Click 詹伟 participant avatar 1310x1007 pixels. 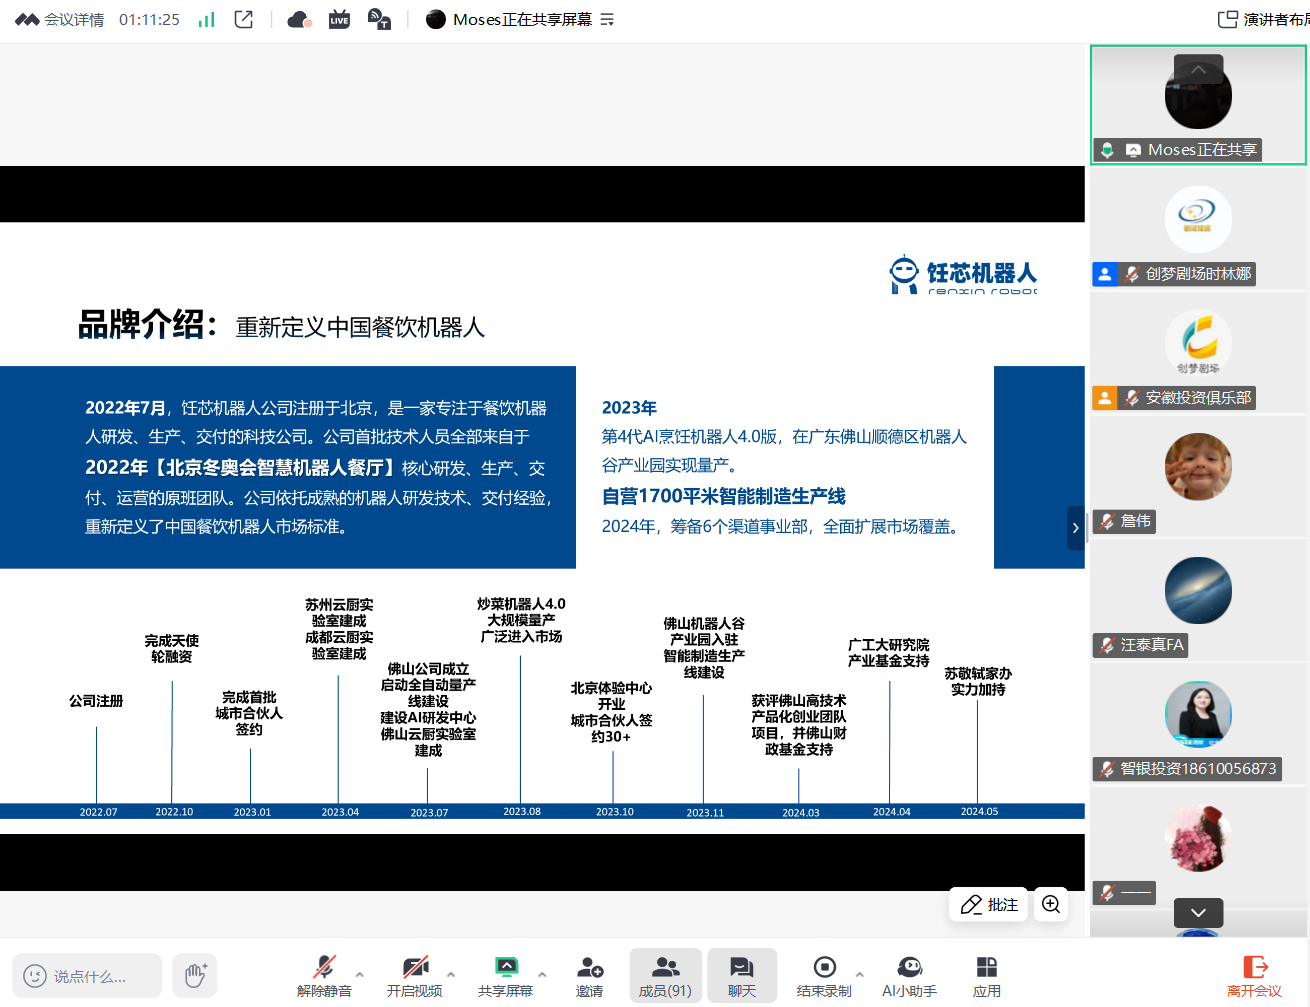coord(1198,467)
